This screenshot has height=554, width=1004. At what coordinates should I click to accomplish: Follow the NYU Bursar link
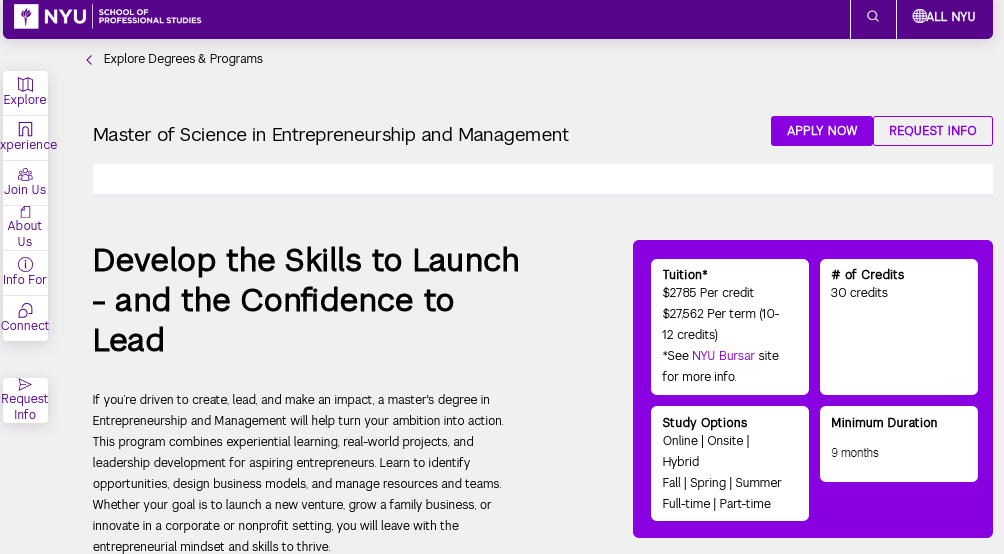pos(723,355)
